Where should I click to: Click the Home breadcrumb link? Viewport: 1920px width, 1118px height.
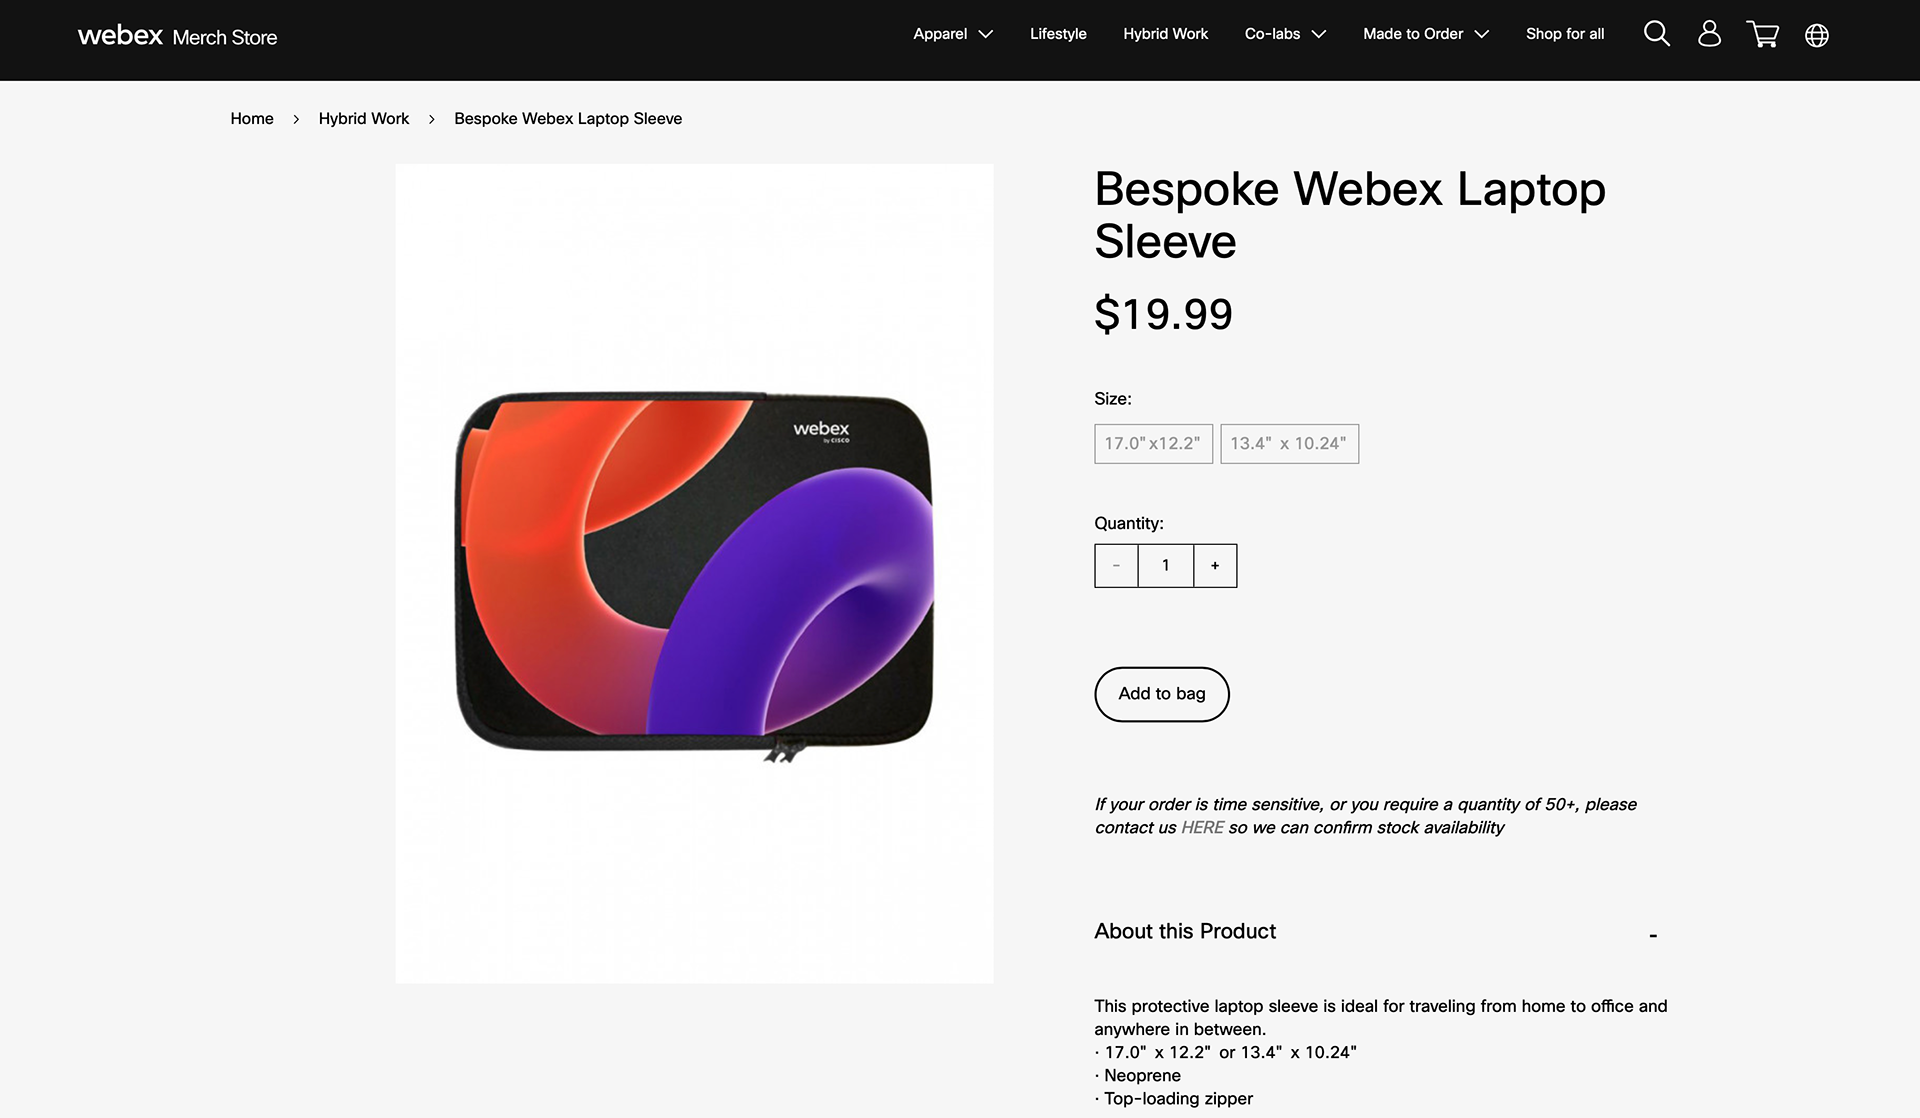pyautogui.click(x=252, y=119)
